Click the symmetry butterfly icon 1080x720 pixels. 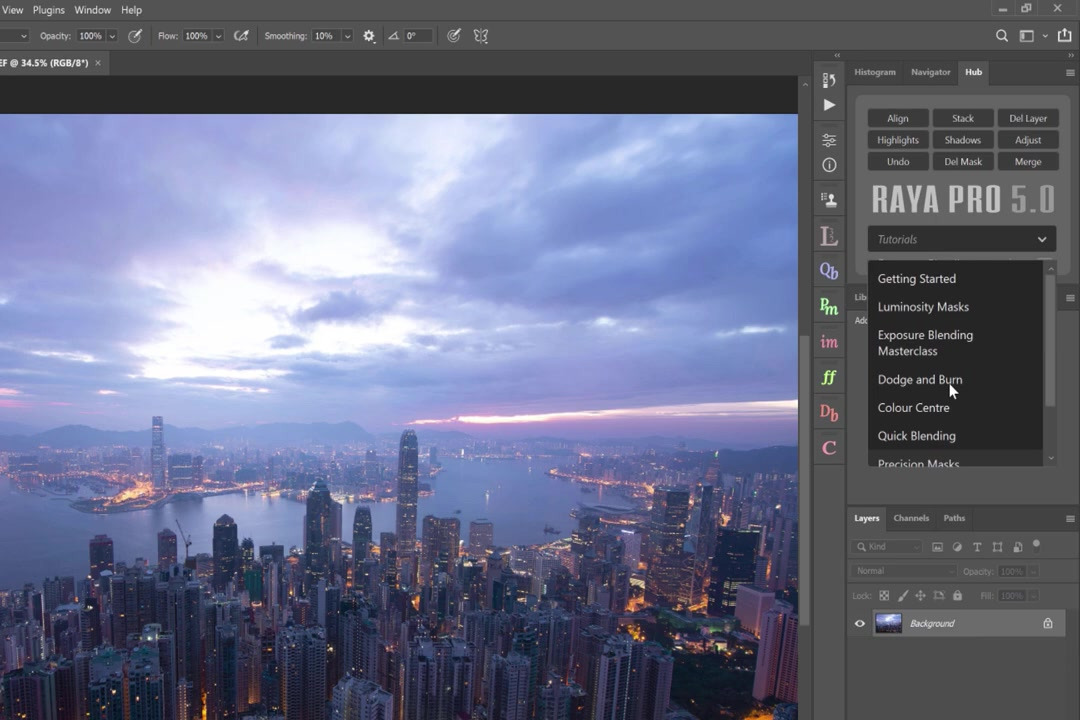pos(481,36)
